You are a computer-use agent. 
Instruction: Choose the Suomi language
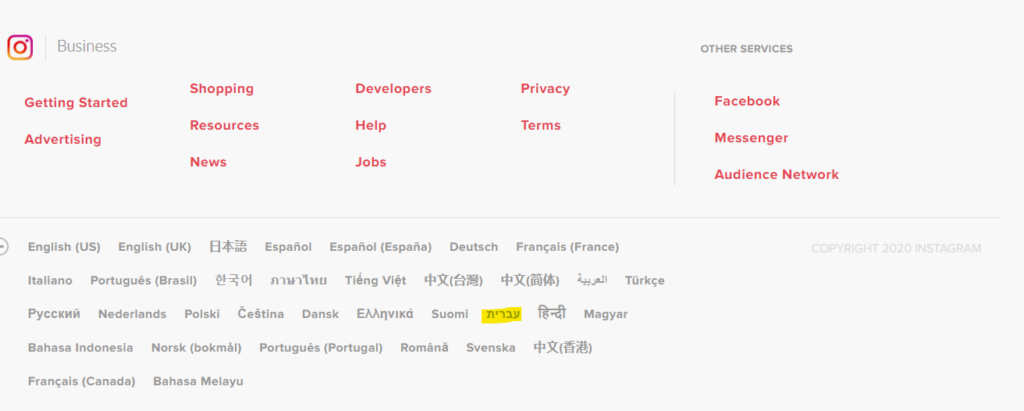[x=449, y=314]
